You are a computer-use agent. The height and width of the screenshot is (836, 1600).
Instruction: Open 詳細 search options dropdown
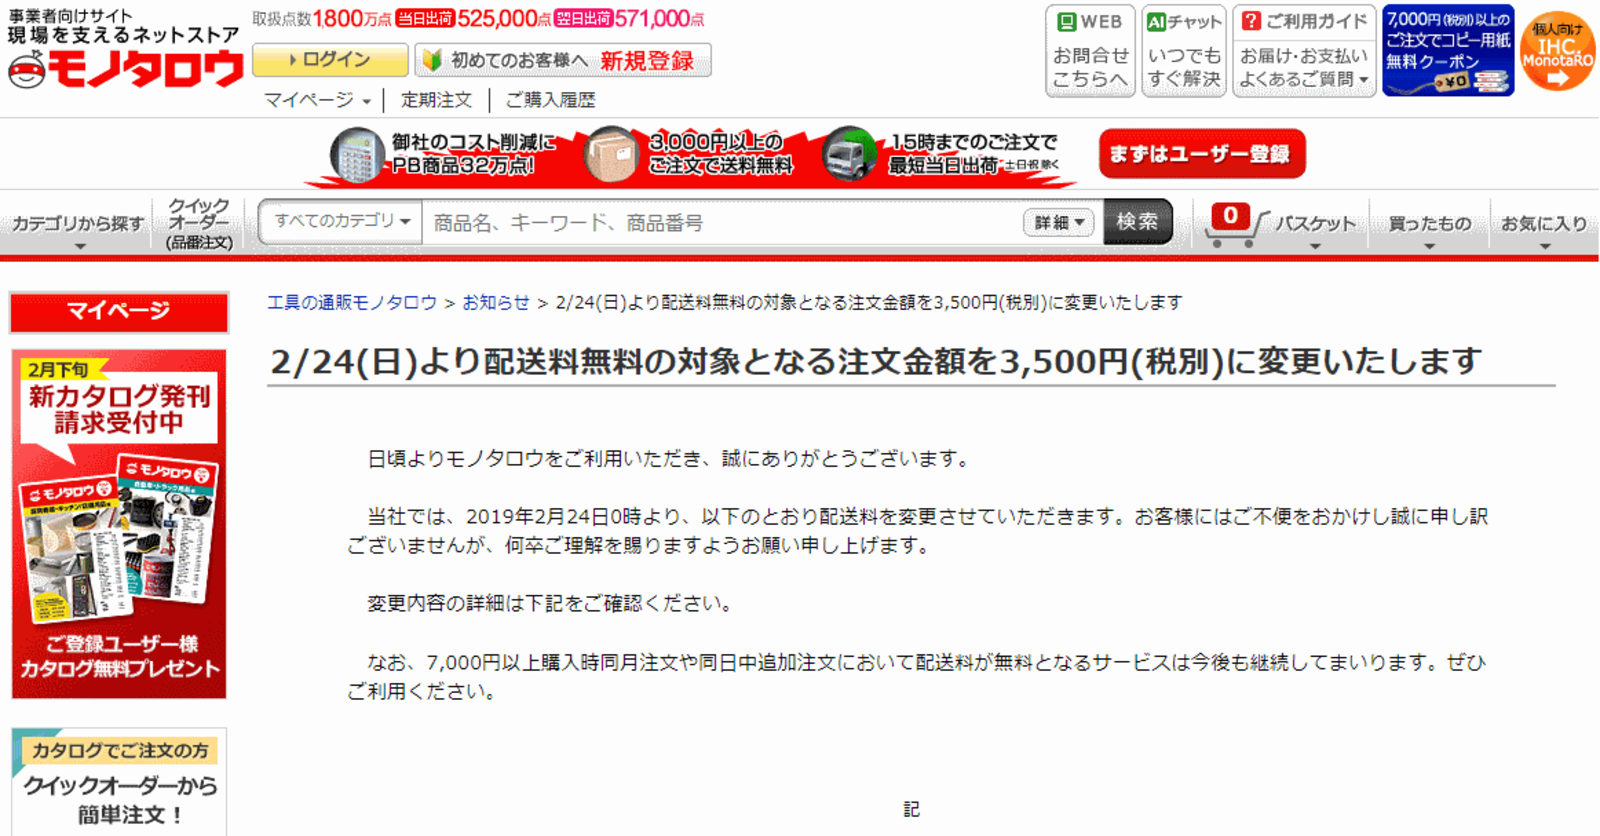(1058, 222)
